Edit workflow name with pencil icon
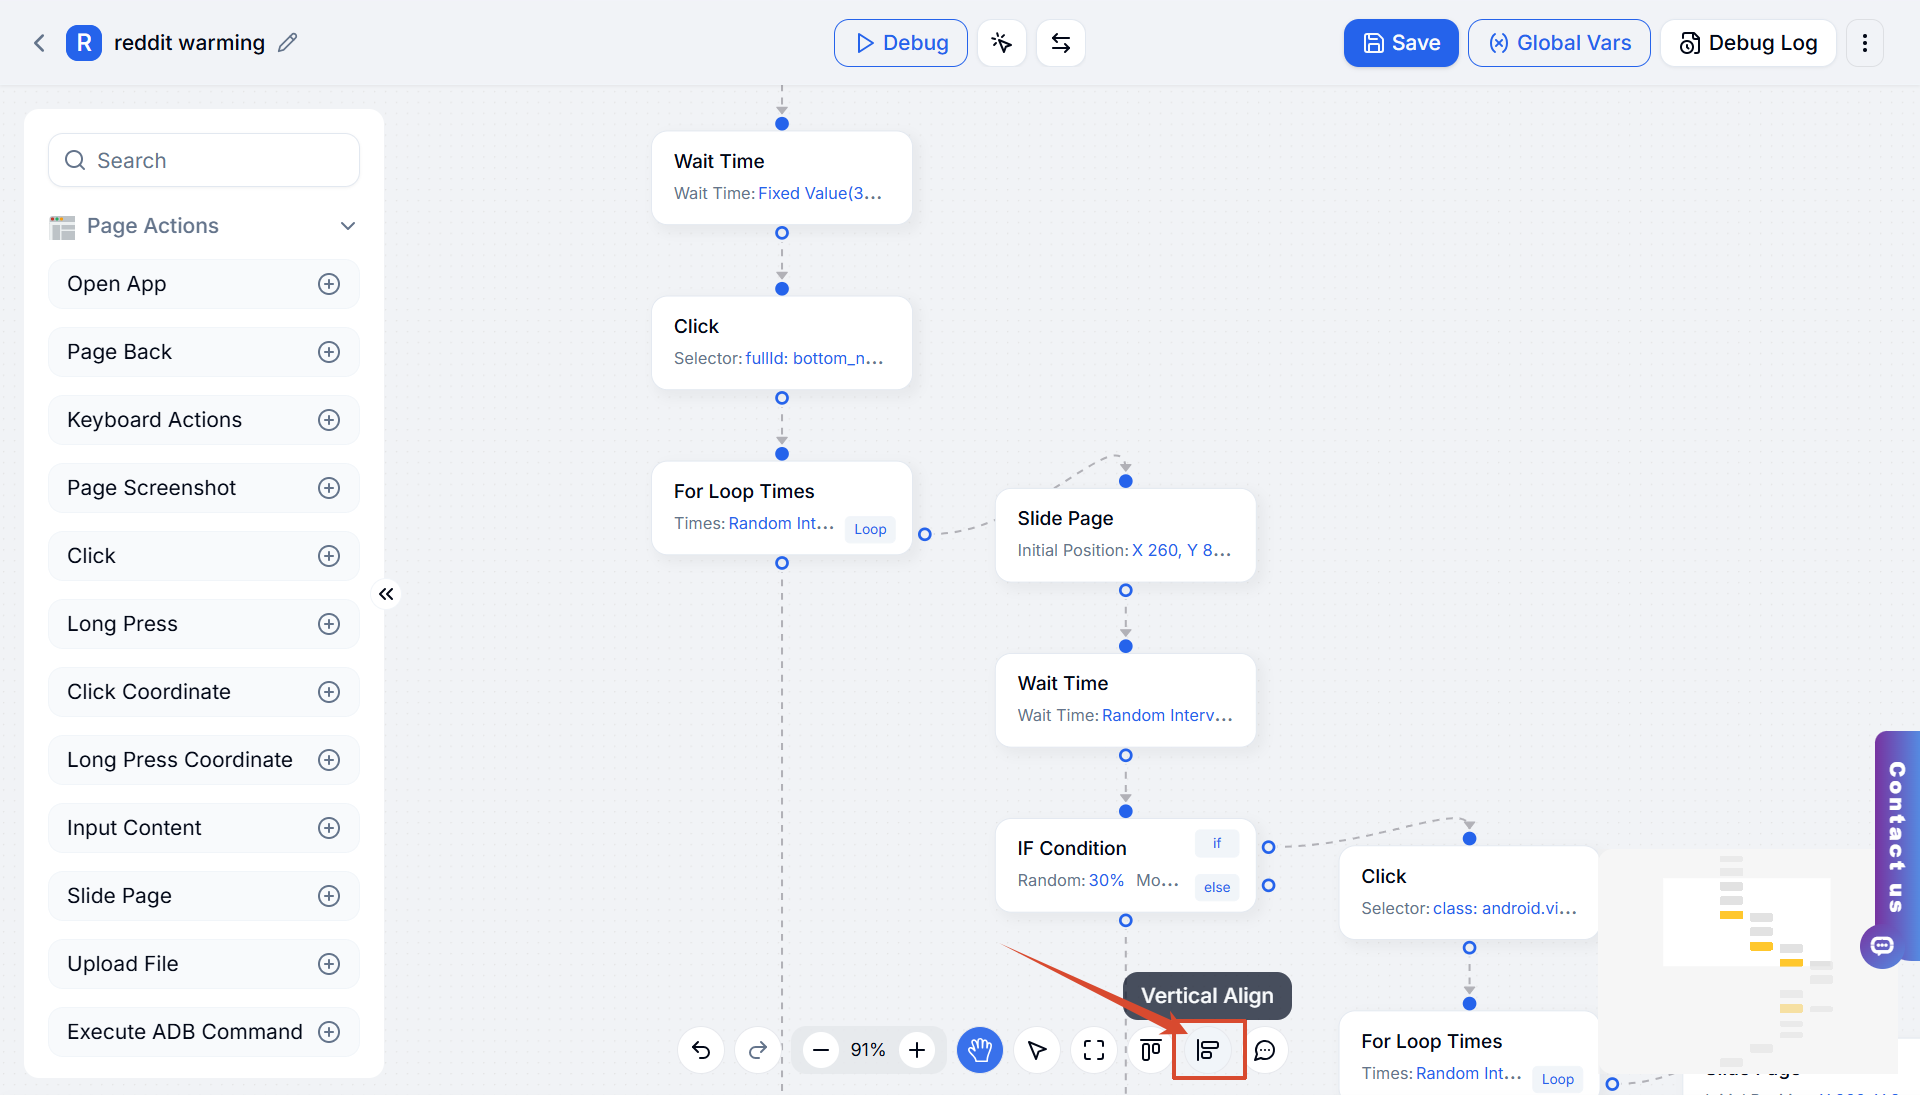This screenshot has width=1920, height=1095. (288, 43)
